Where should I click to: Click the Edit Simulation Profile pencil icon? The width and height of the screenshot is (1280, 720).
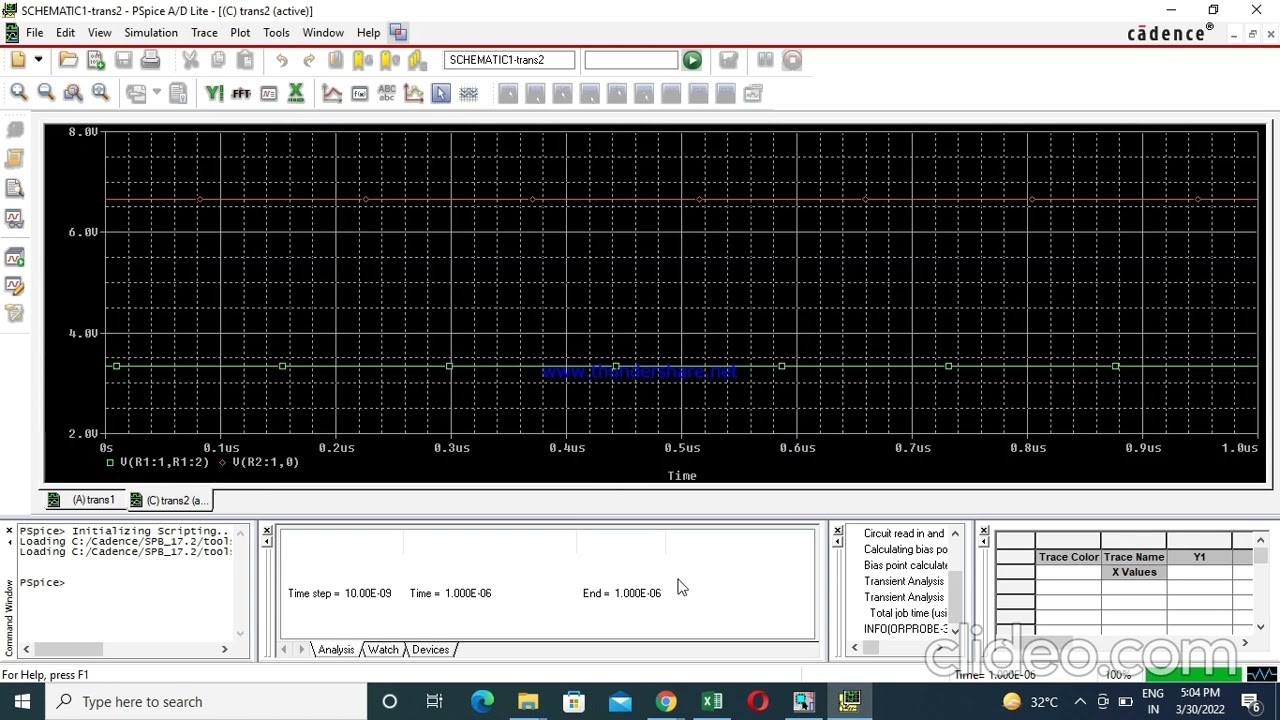[14, 286]
